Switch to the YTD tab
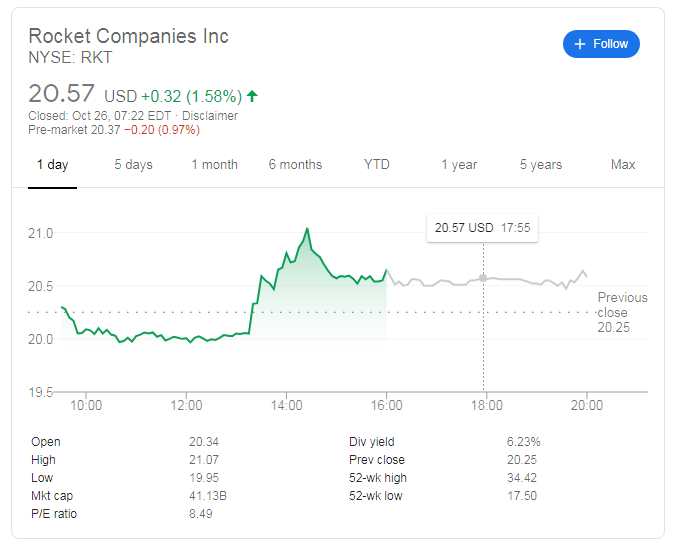682x544 pixels. point(377,165)
